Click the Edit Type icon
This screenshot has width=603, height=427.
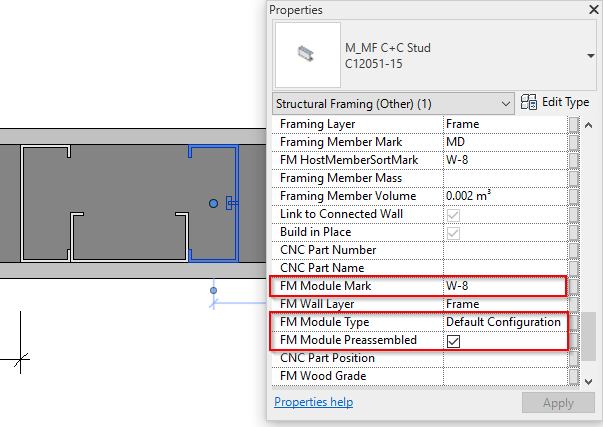click(530, 102)
